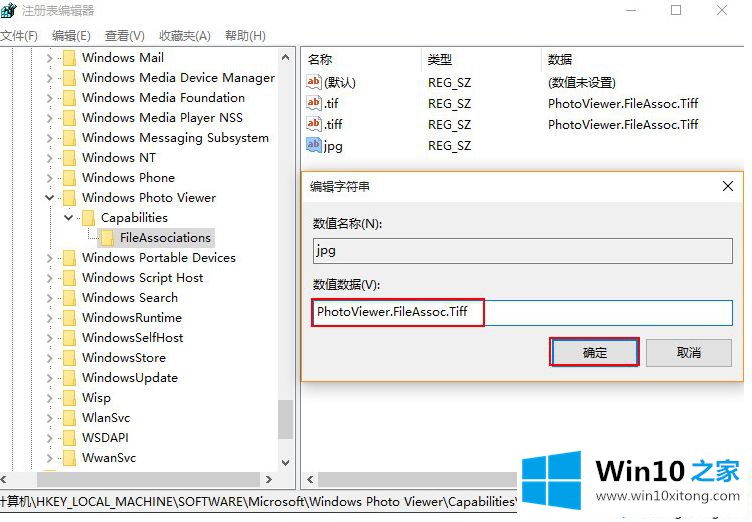Click the Registry Editor app icon in title bar
752x522 pixels.
click(x=8, y=10)
